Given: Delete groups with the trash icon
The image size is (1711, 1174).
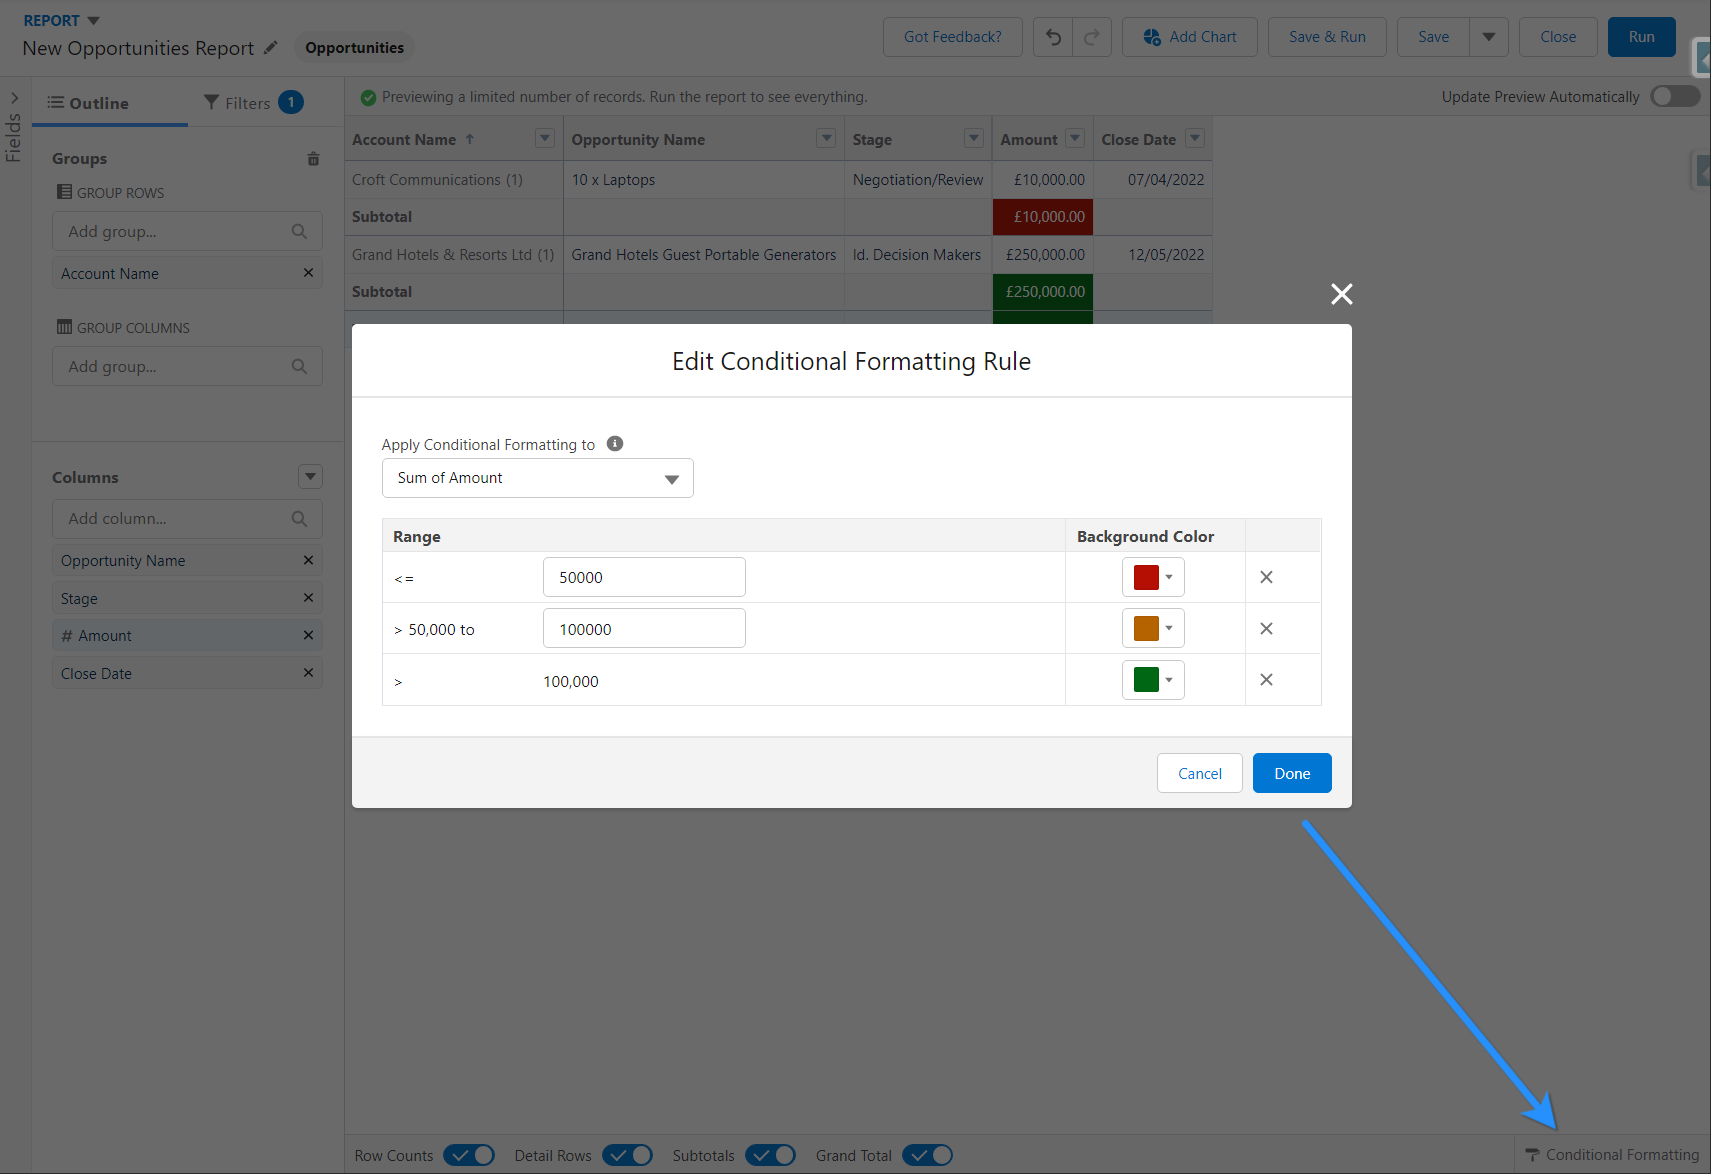Looking at the screenshot, I should [x=313, y=159].
